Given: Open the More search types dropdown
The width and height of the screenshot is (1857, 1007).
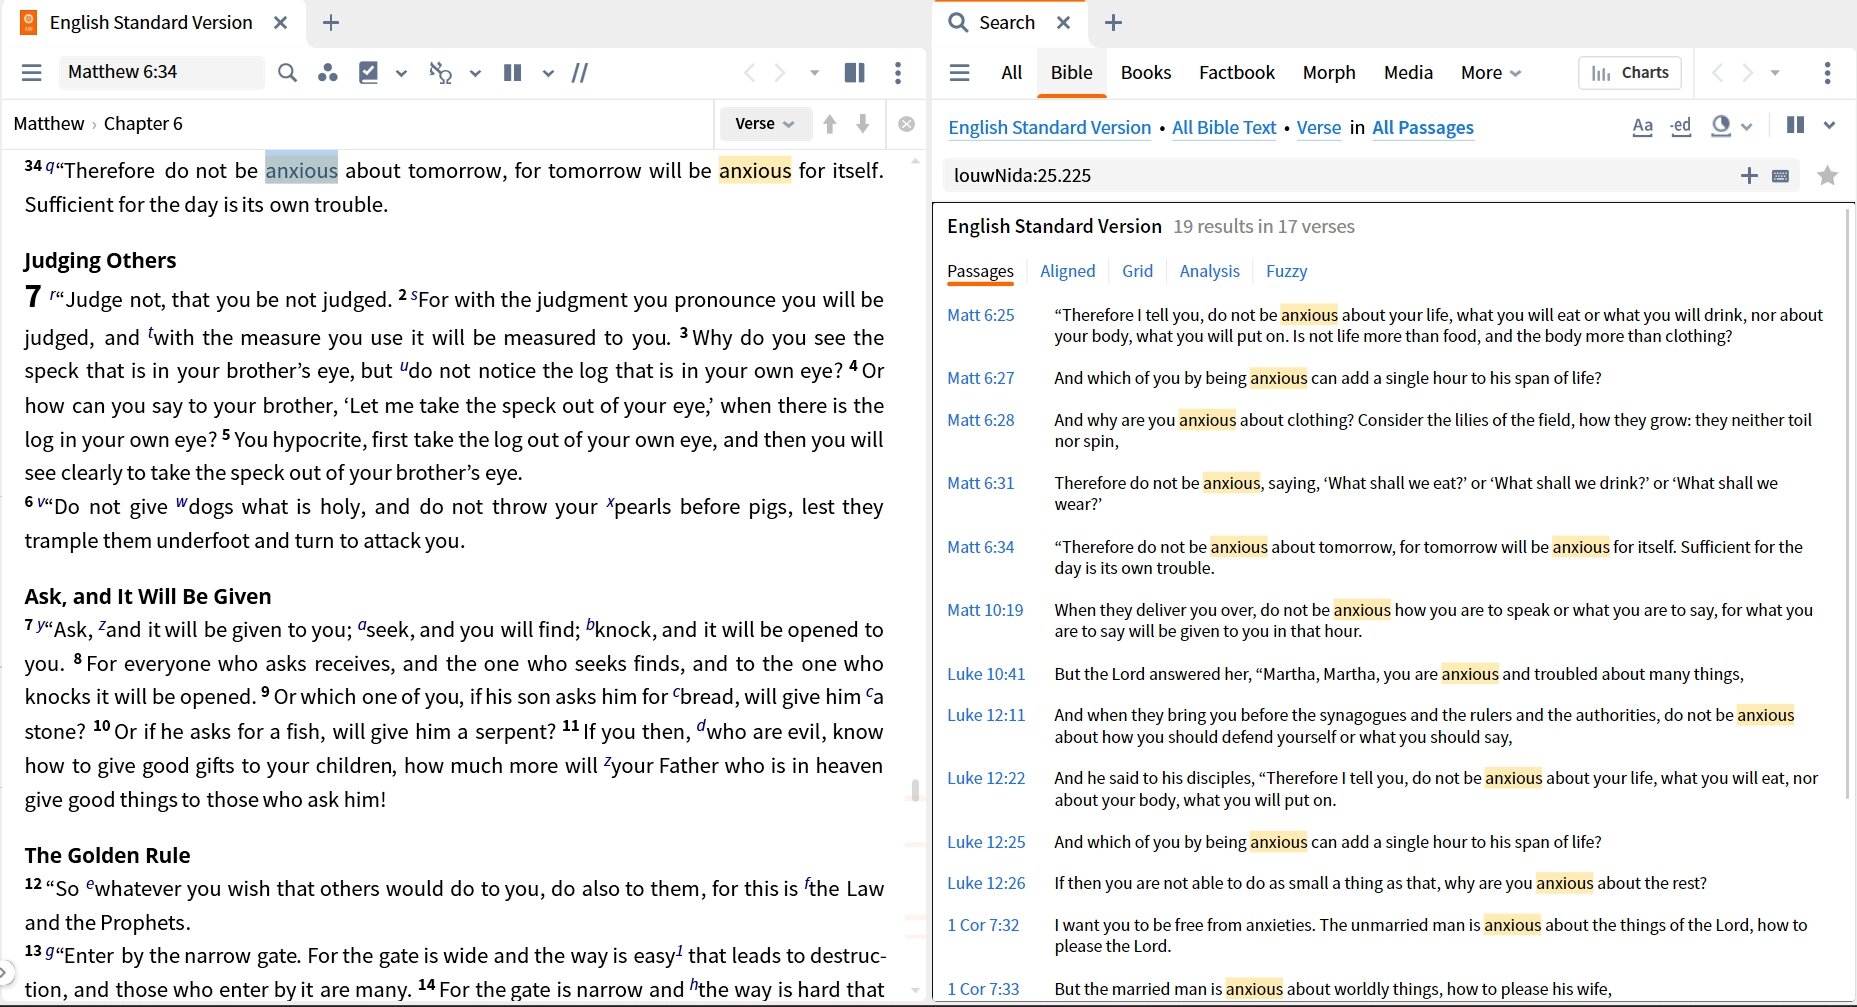Looking at the screenshot, I should click(1491, 72).
